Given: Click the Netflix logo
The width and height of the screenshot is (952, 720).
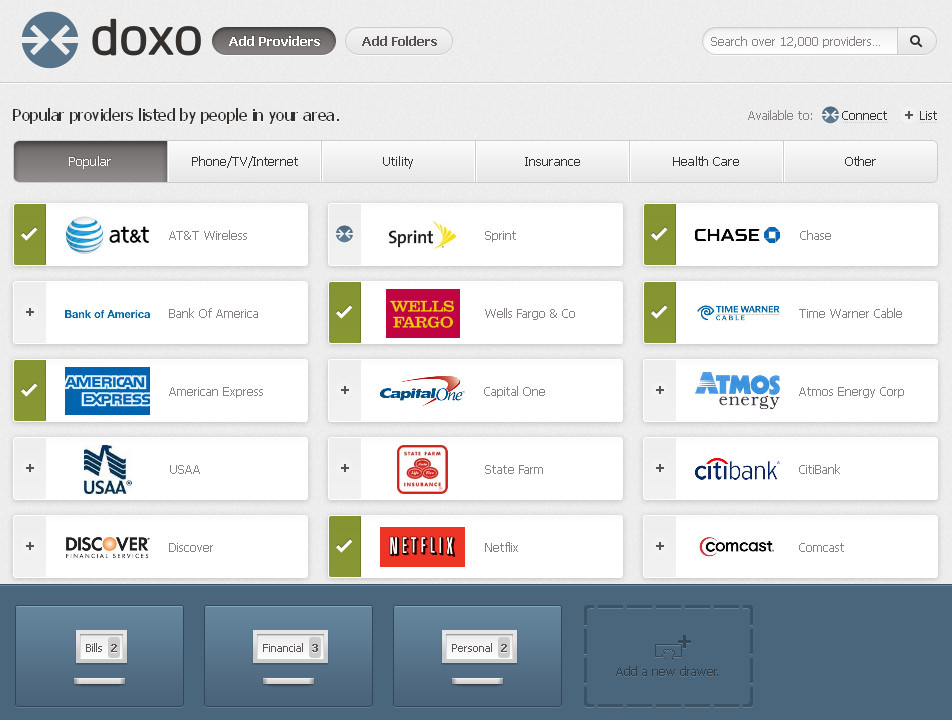Looking at the screenshot, I should [423, 547].
